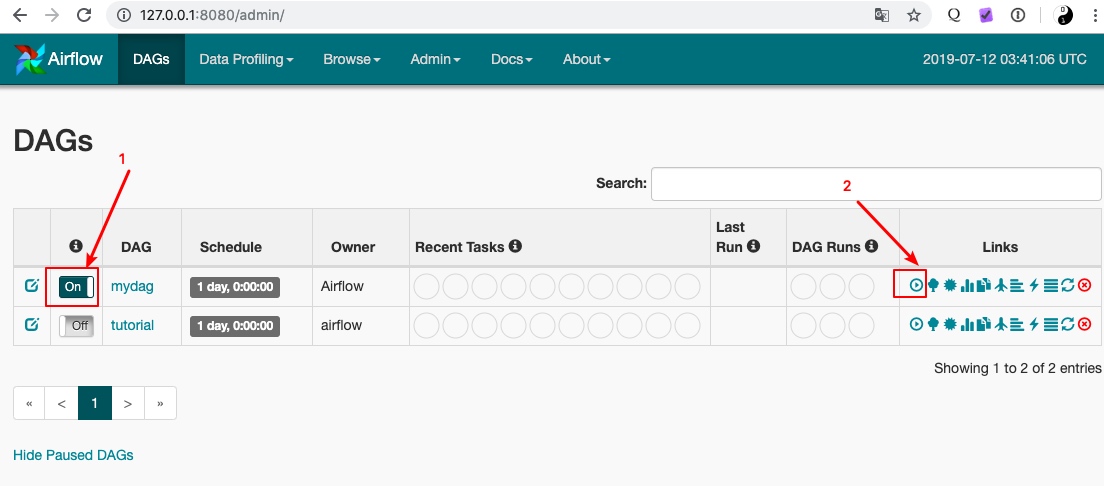1104x486 pixels.
Task: Open Landing Times plane icon for tutorial
Action: coord(1001,324)
